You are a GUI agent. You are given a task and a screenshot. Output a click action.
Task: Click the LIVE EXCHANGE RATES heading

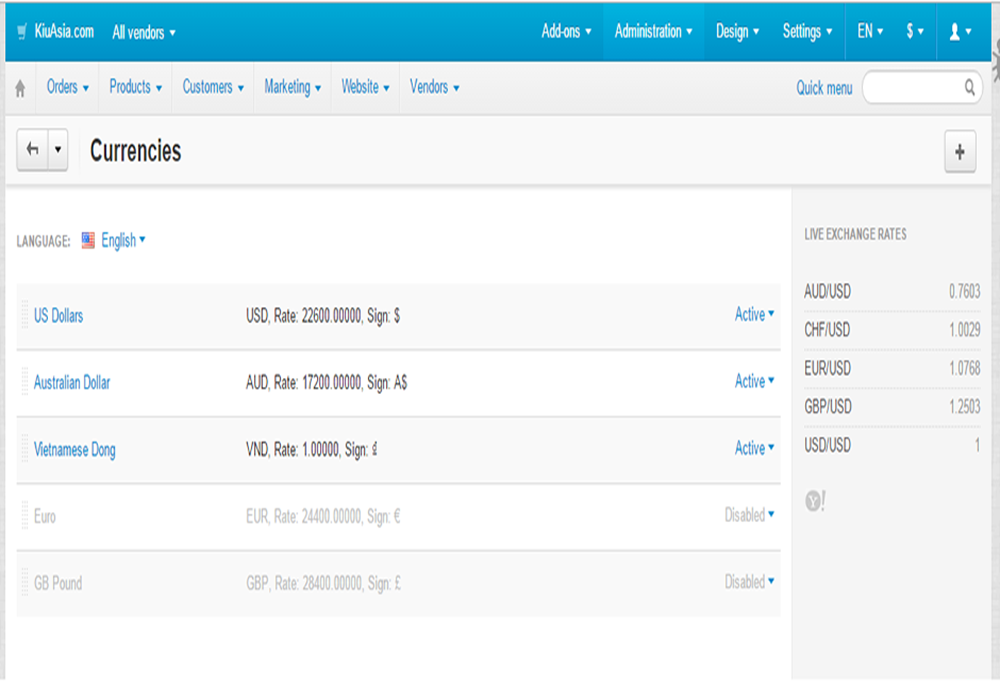pyautogui.click(x=855, y=234)
